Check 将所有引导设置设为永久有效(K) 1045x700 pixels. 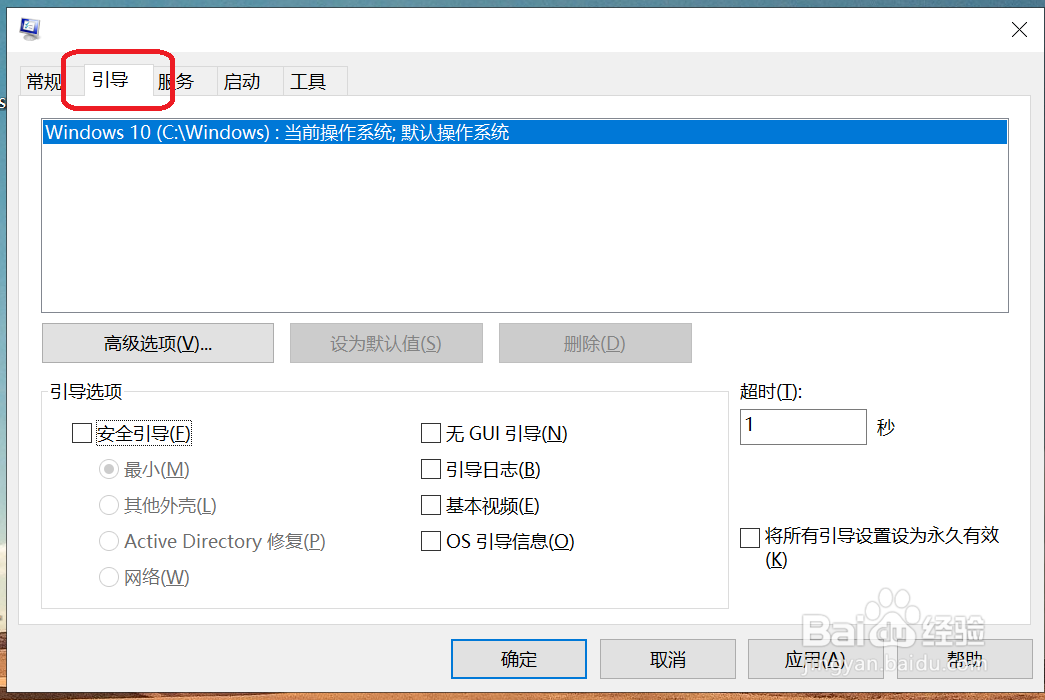pyautogui.click(x=750, y=537)
